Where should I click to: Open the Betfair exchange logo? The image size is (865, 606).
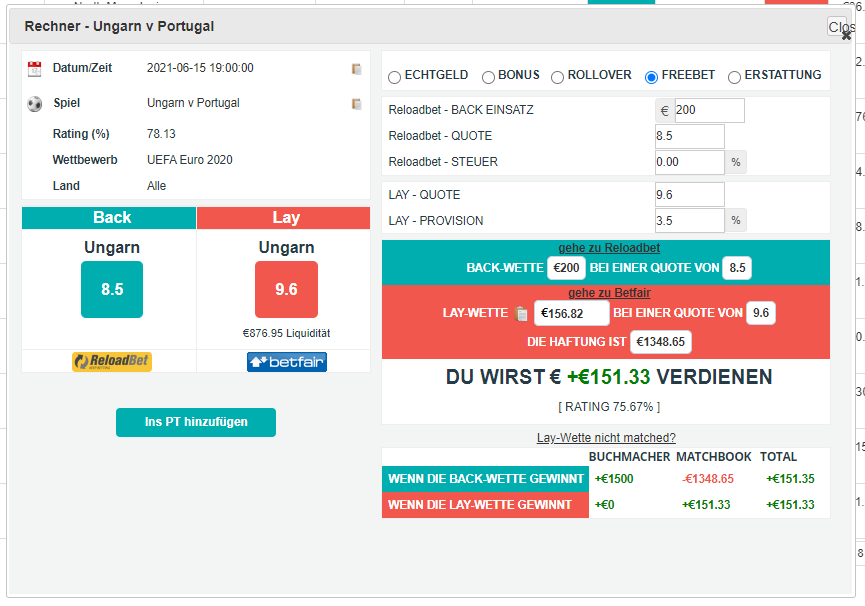tap(287, 362)
